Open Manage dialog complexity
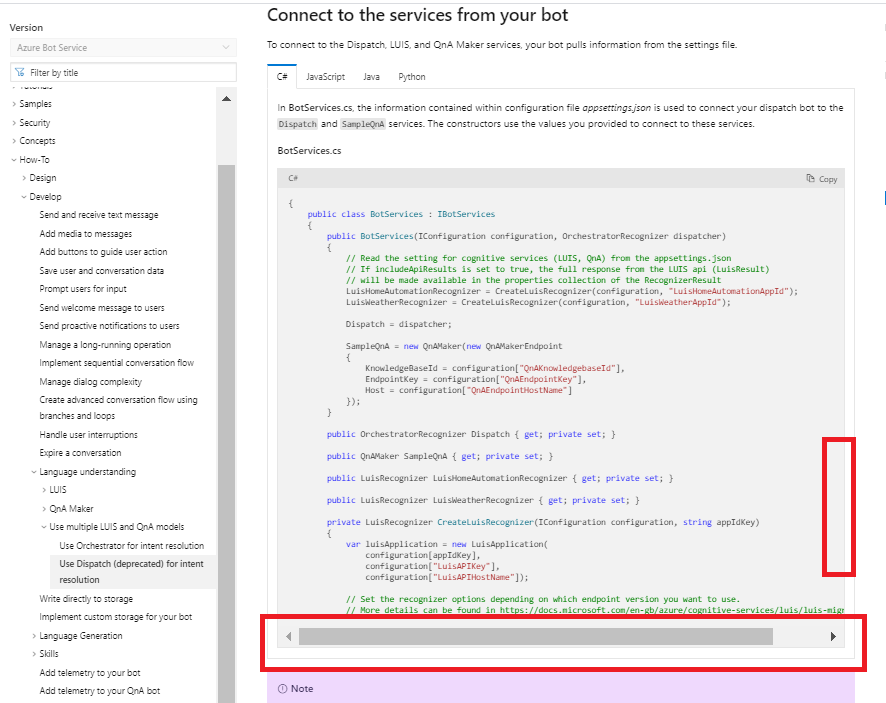The width and height of the screenshot is (886, 703). [x=90, y=382]
